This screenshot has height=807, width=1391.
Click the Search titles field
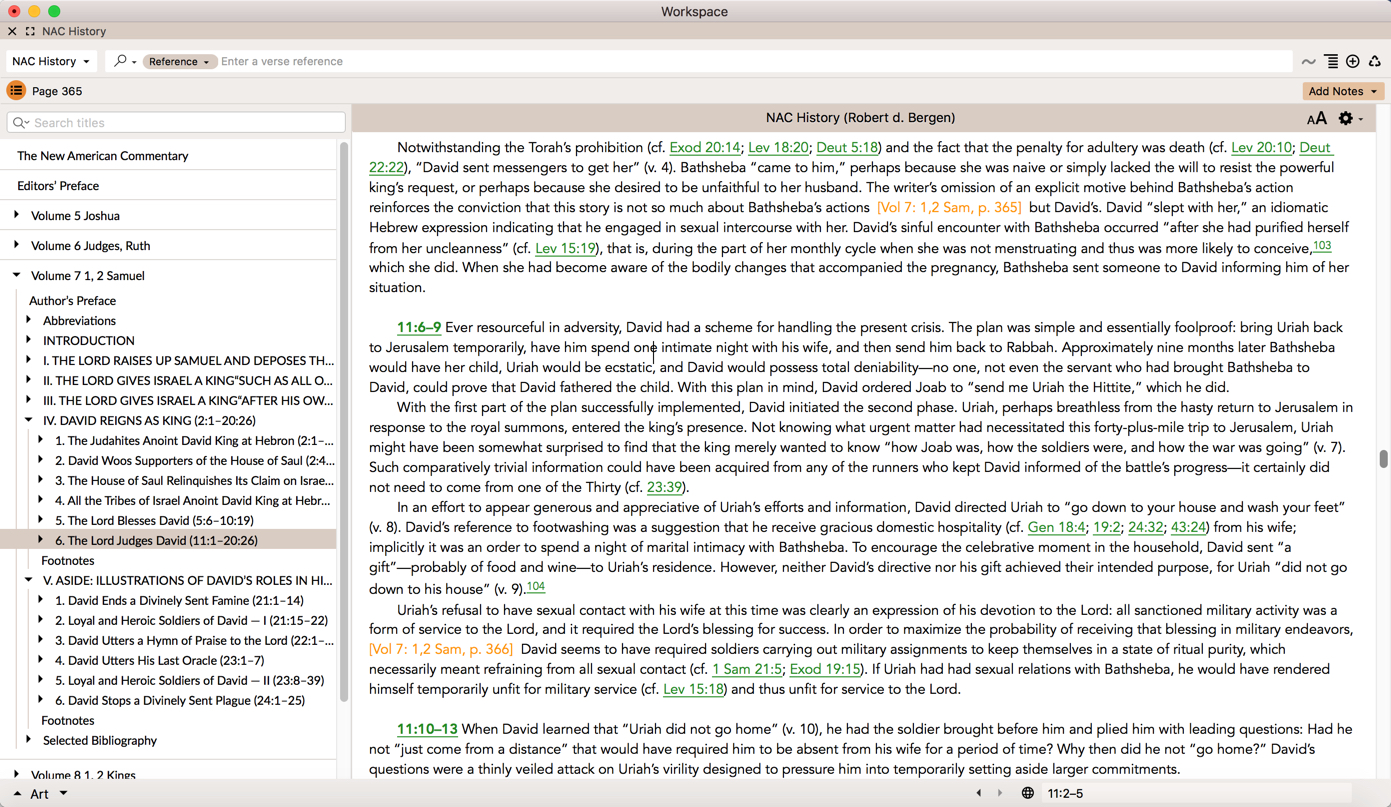[x=176, y=123]
